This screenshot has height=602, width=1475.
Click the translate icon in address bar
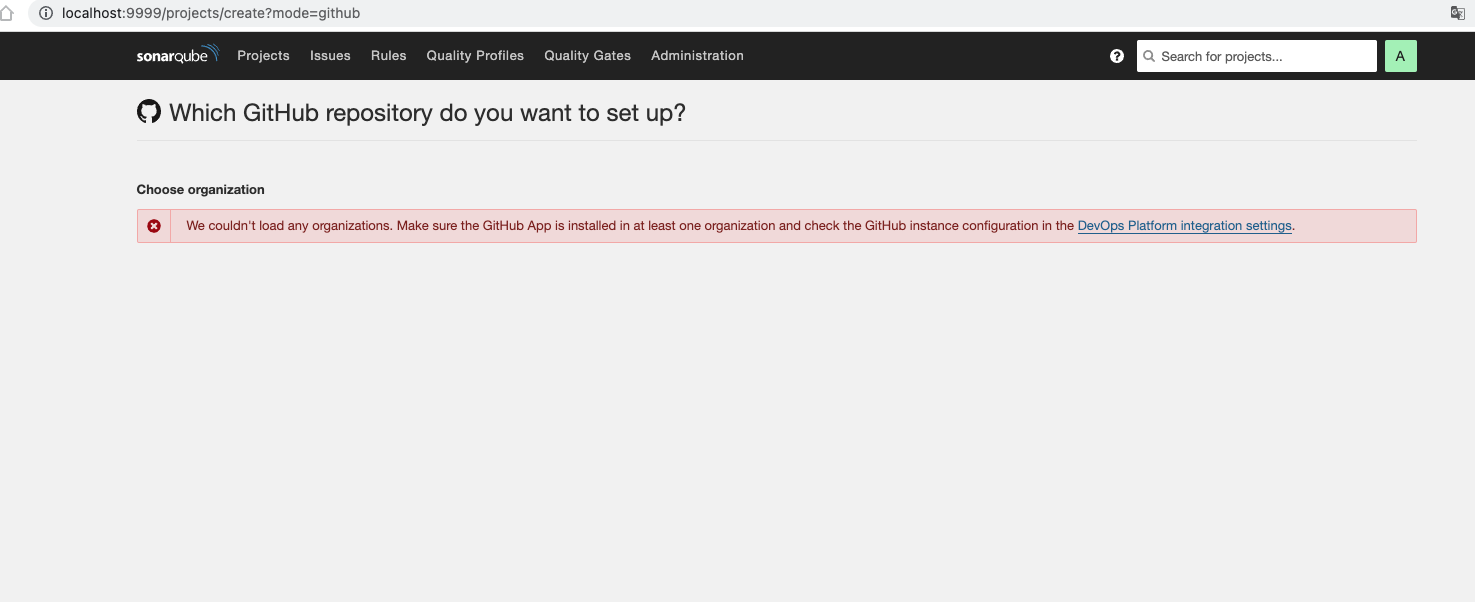click(1458, 13)
